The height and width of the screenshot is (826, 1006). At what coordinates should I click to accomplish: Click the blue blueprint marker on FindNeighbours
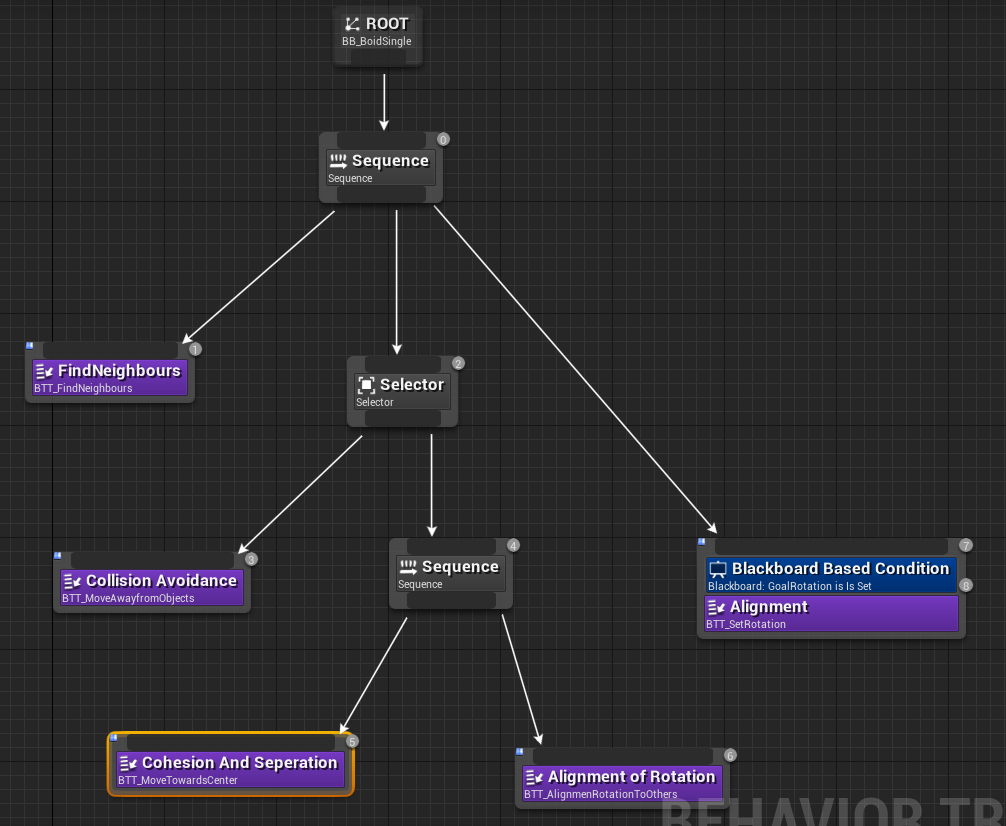30,345
